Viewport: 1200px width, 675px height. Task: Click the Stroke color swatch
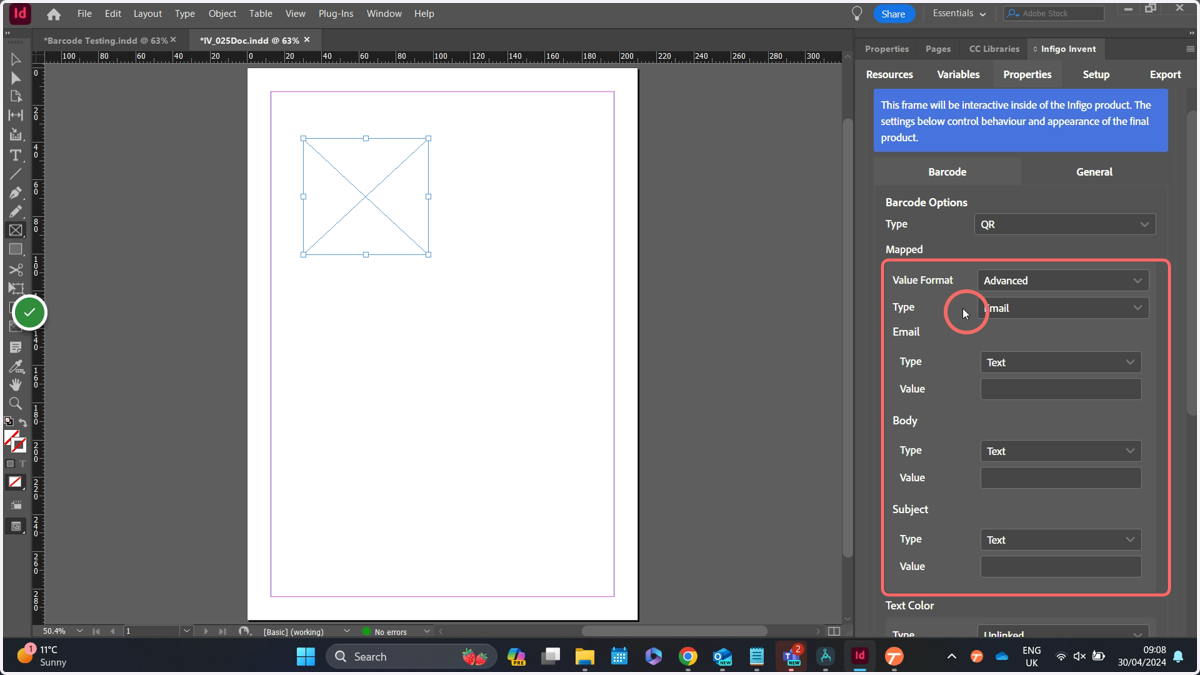click(19, 445)
